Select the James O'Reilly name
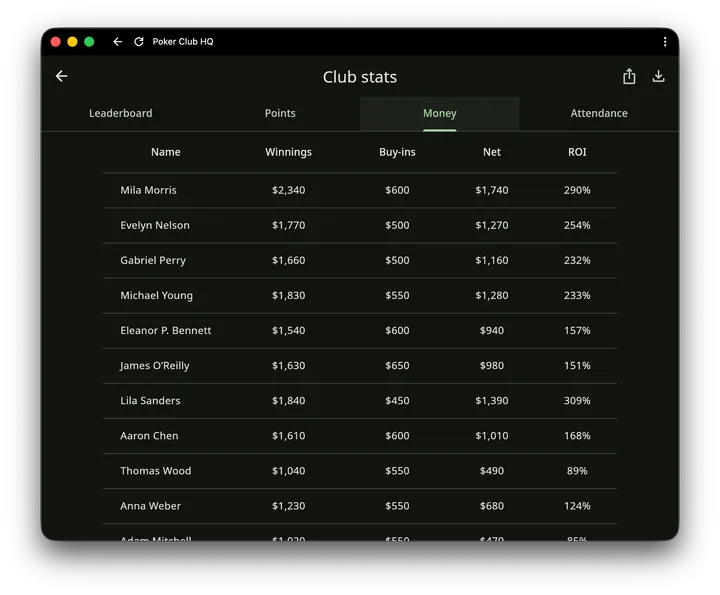The width and height of the screenshot is (720, 595). click(155, 365)
